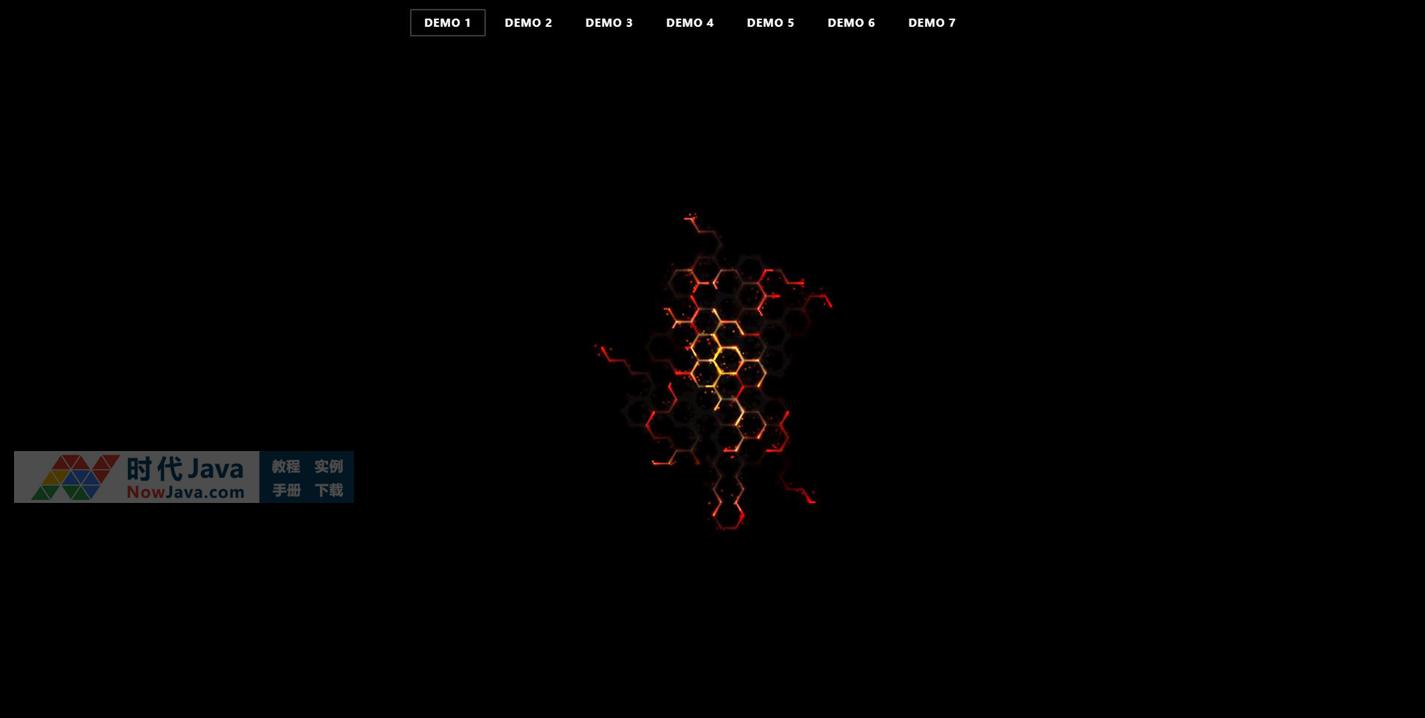This screenshot has height=718, width=1425.
Task: Click the topmost red spark trail tip
Action: coord(690,216)
